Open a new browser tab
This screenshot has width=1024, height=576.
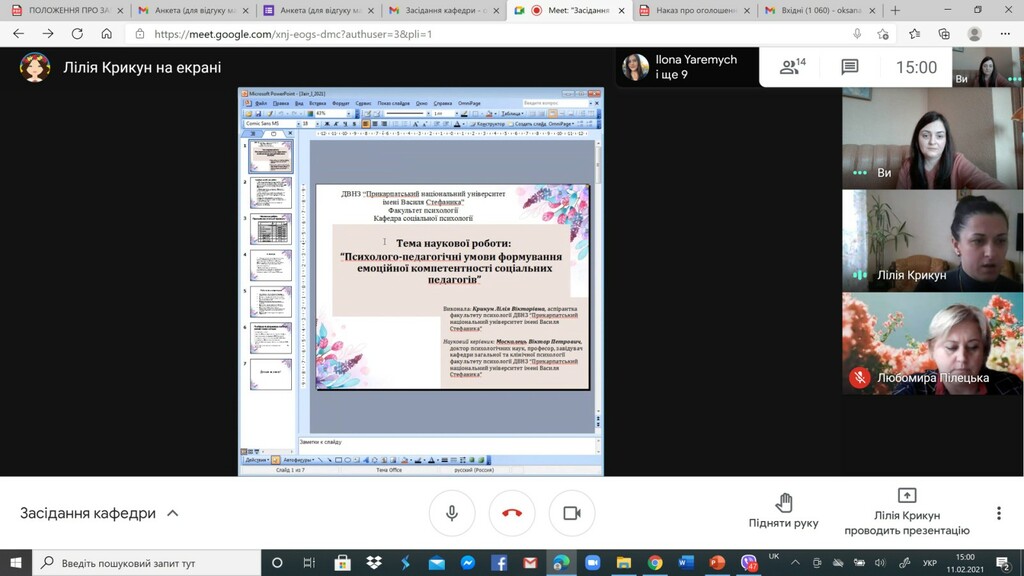tap(895, 10)
